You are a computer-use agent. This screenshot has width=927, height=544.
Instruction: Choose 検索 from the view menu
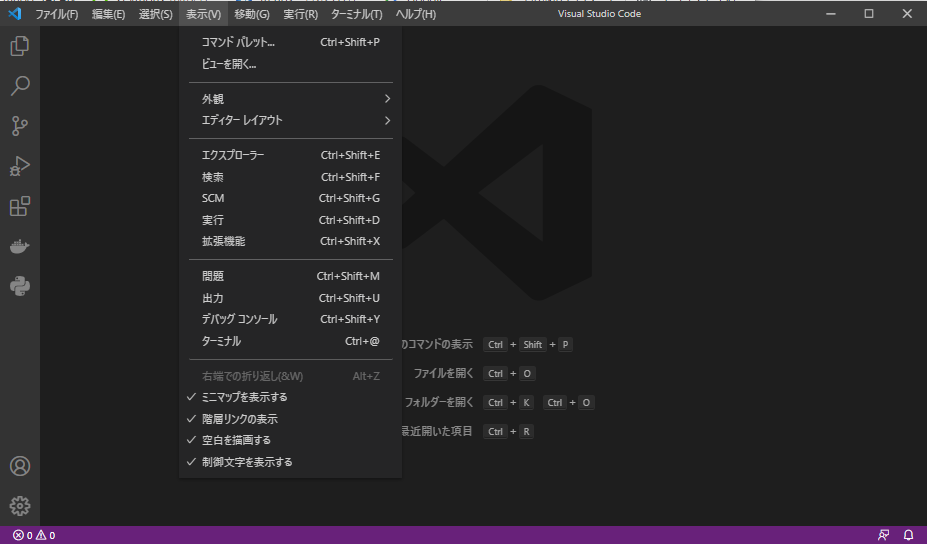coord(290,177)
